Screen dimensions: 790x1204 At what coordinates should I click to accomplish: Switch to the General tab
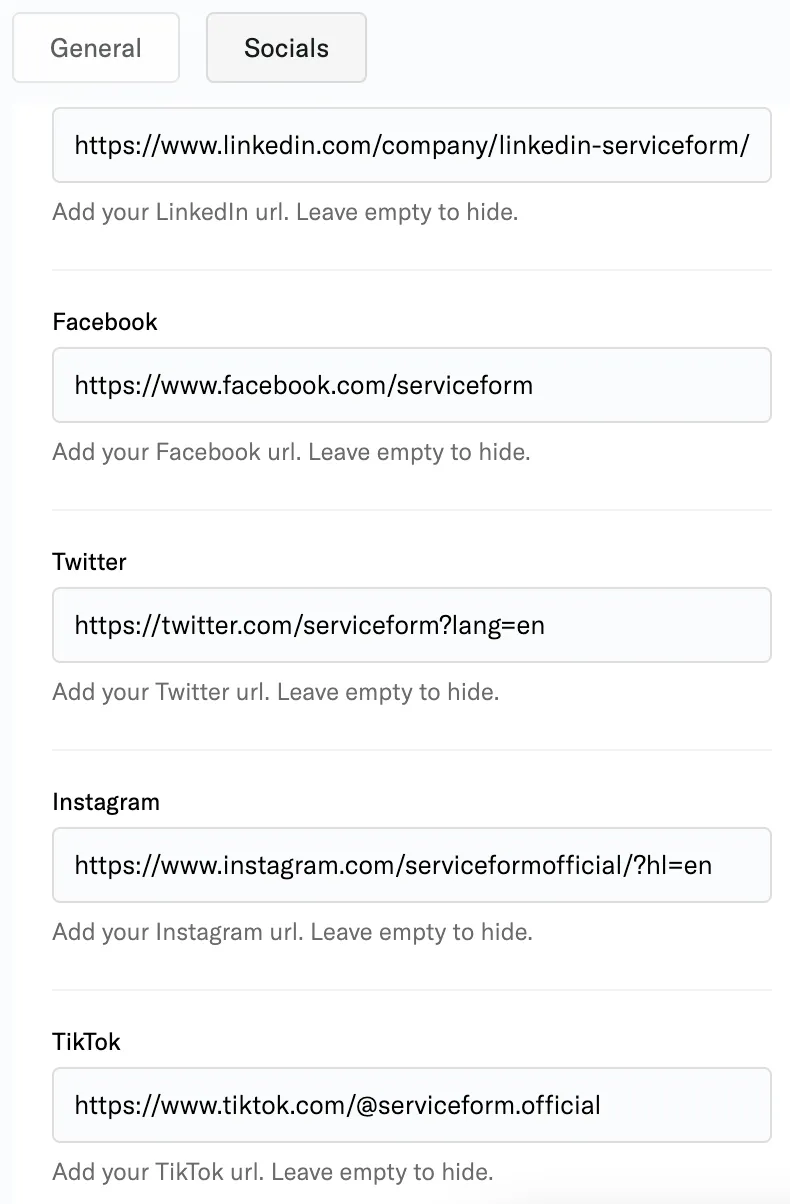[96, 47]
